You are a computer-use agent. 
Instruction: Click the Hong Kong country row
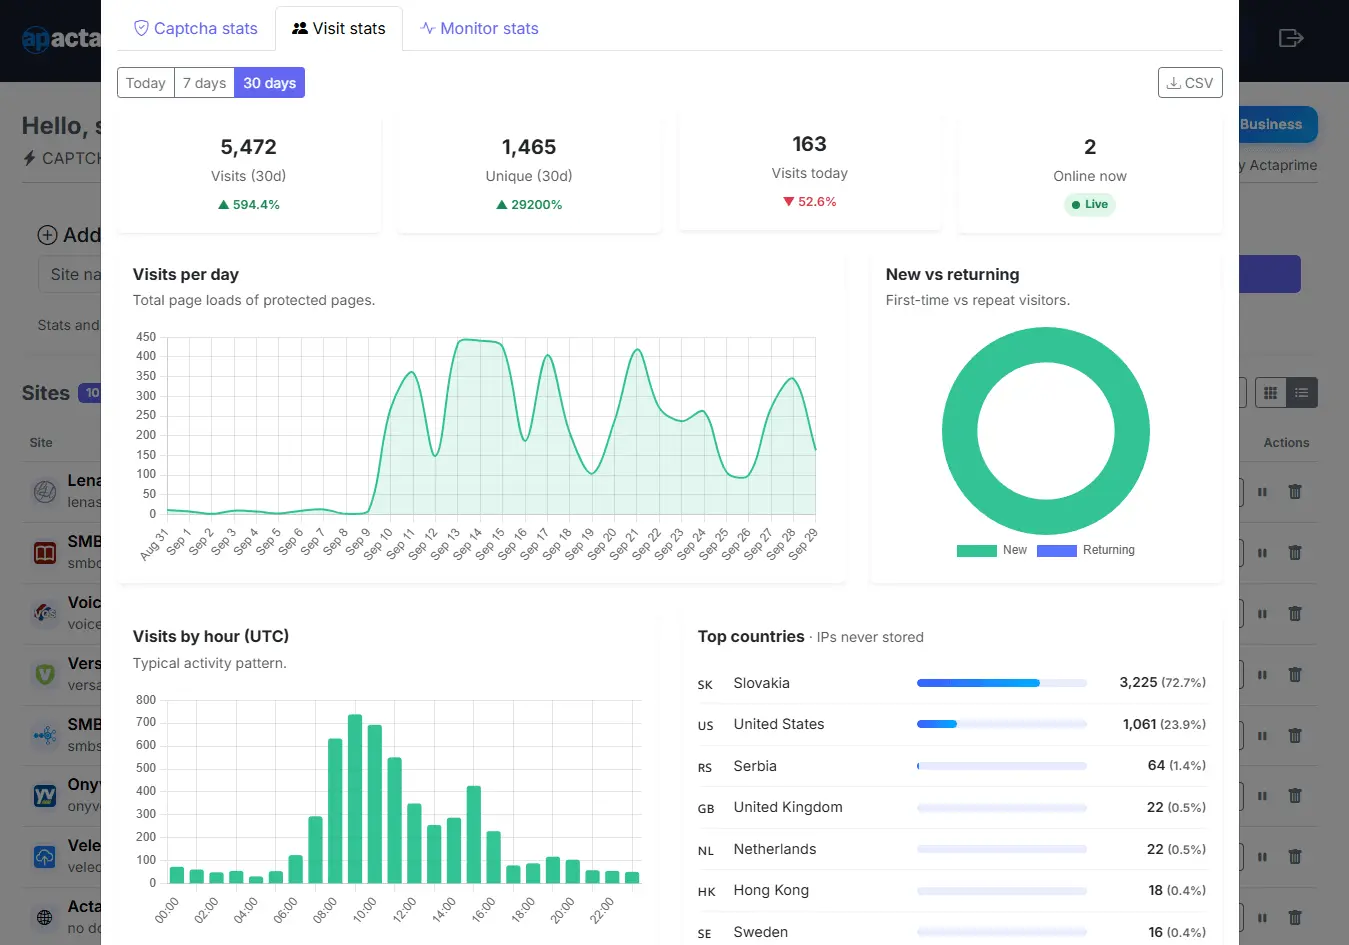click(952, 890)
